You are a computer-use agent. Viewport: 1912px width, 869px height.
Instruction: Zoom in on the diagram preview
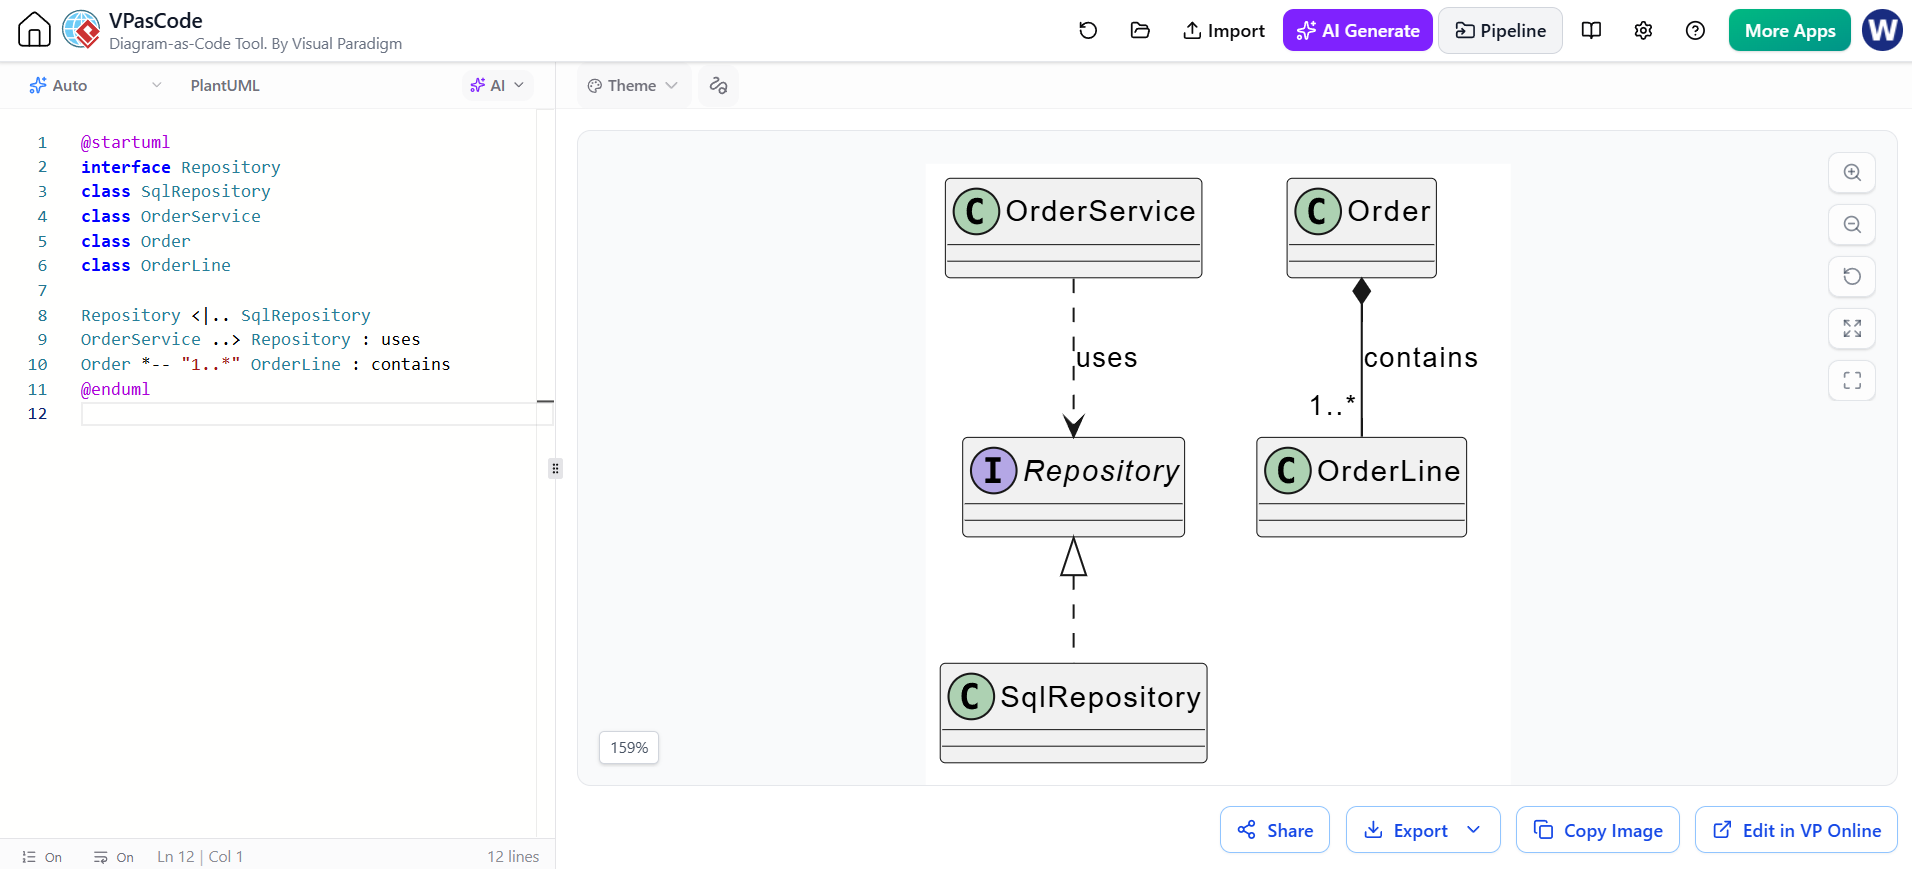tap(1852, 173)
